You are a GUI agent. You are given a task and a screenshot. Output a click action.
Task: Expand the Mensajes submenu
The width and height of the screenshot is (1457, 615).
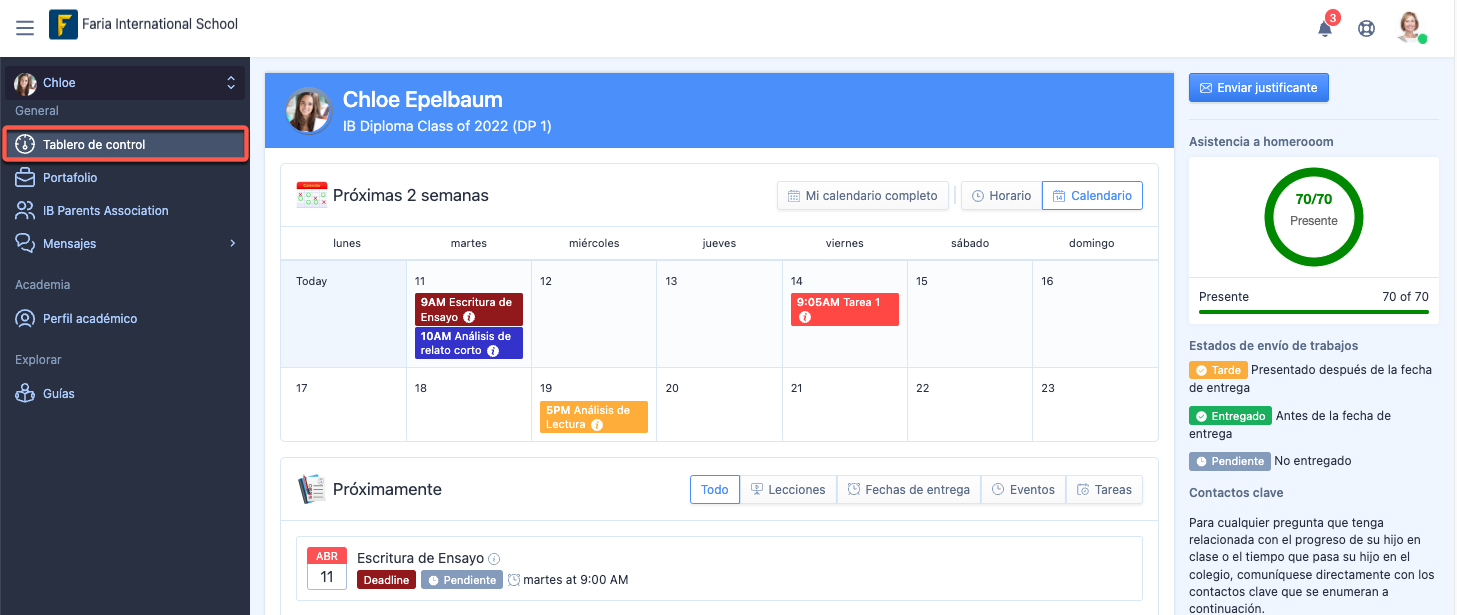232,243
